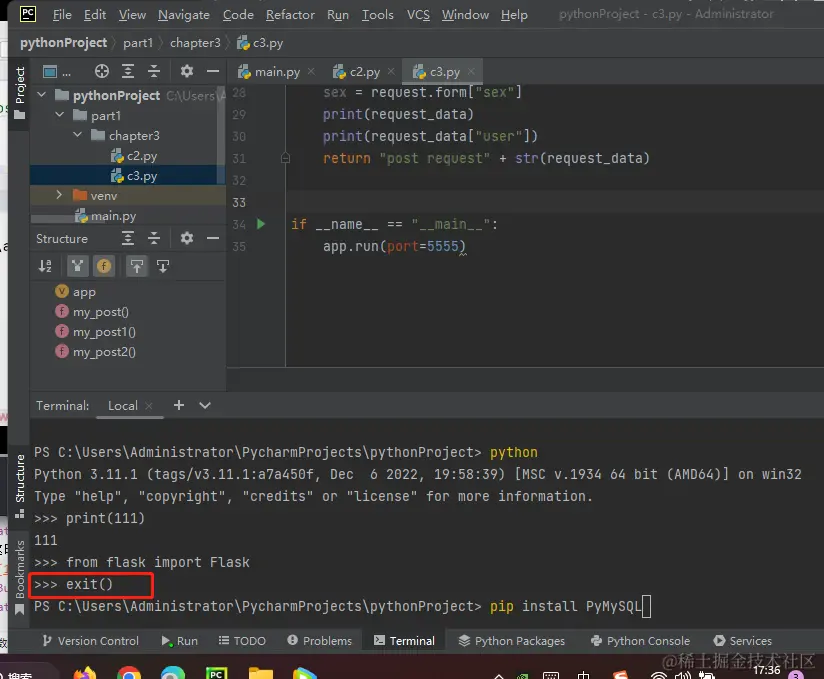The height and width of the screenshot is (679, 824).
Task: Click Collapse All in Structure toolbar
Action: click(x=153, y=238)
